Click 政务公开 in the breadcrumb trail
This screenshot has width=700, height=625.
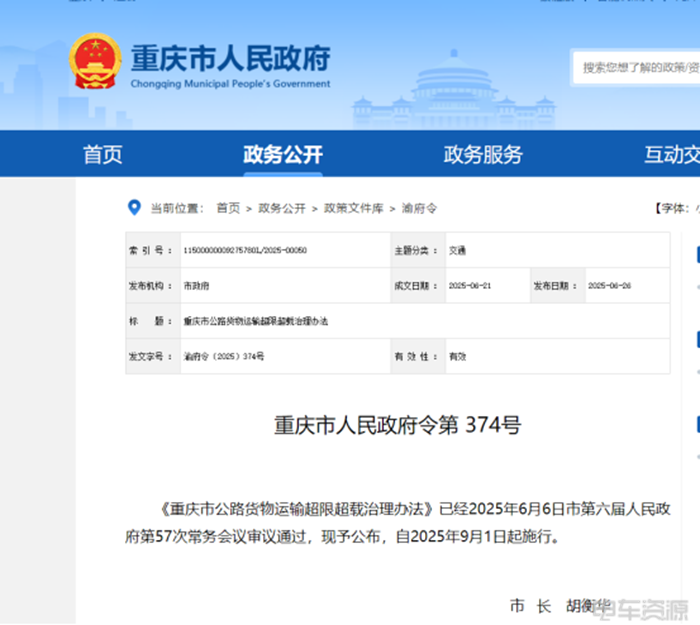(281, 209)
